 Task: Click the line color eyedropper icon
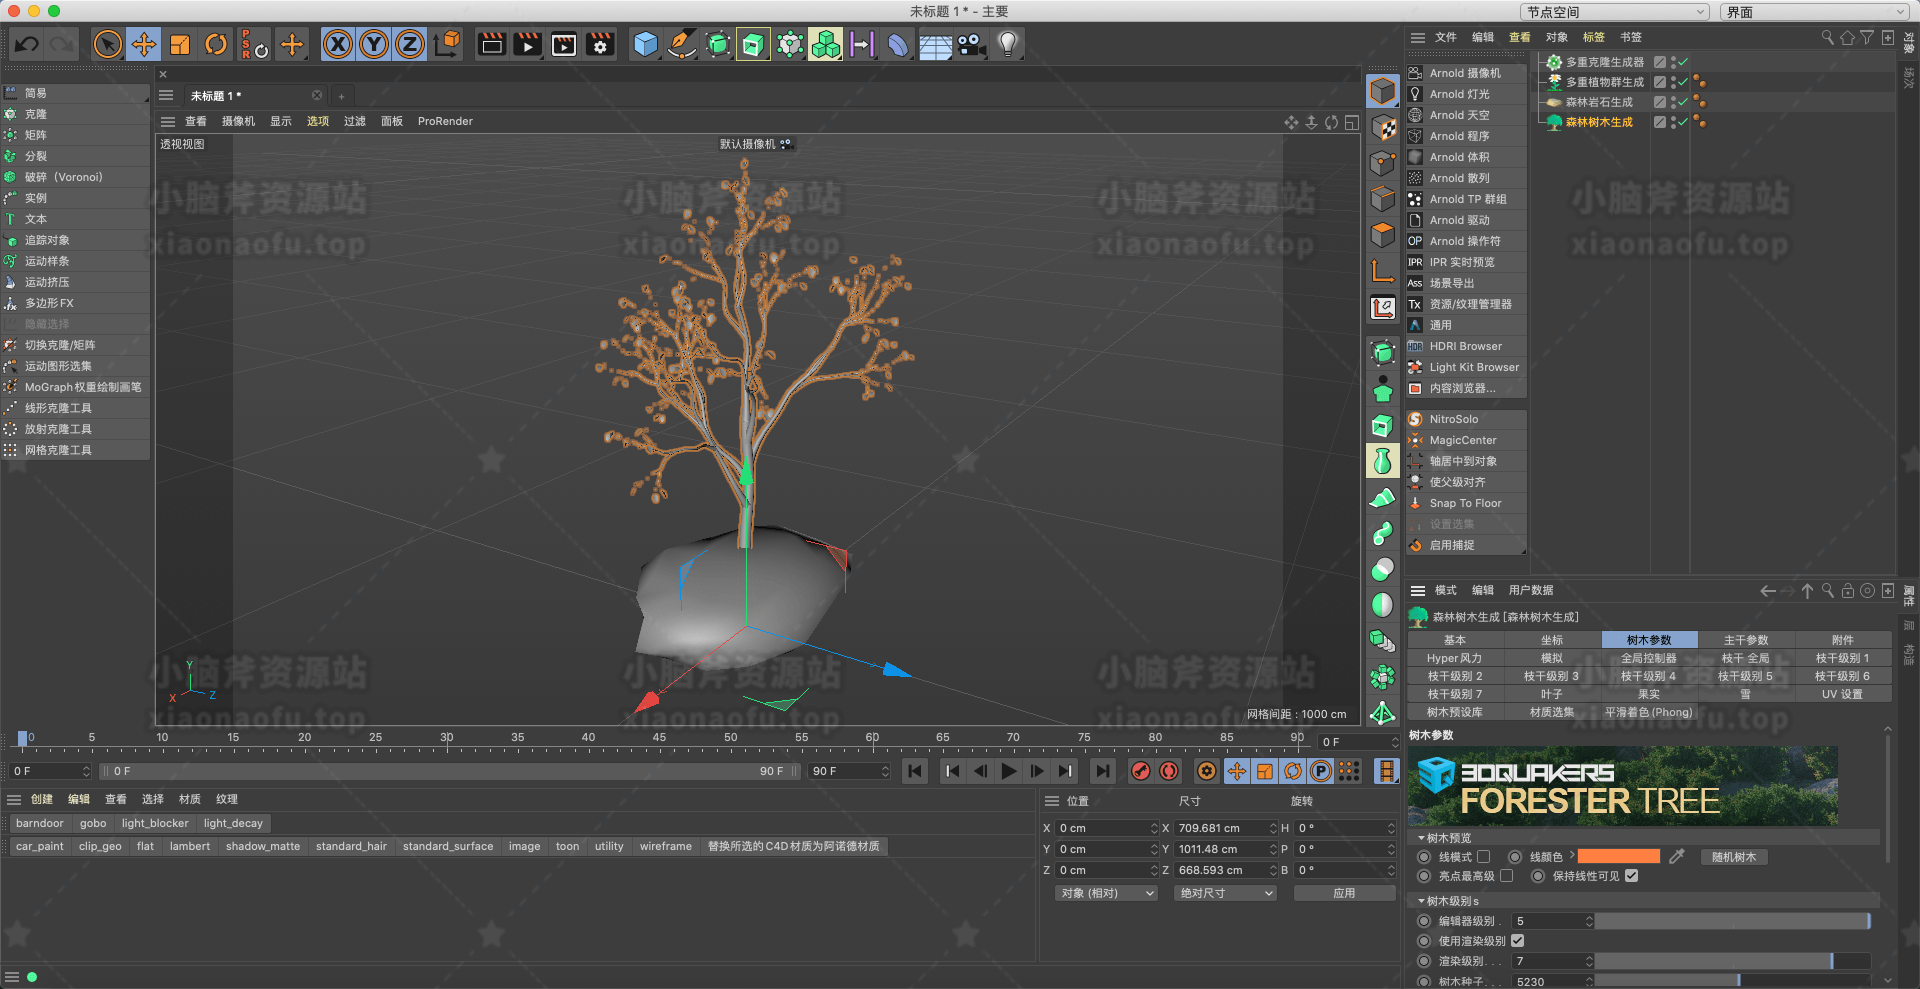click(x=1677, y=856)
